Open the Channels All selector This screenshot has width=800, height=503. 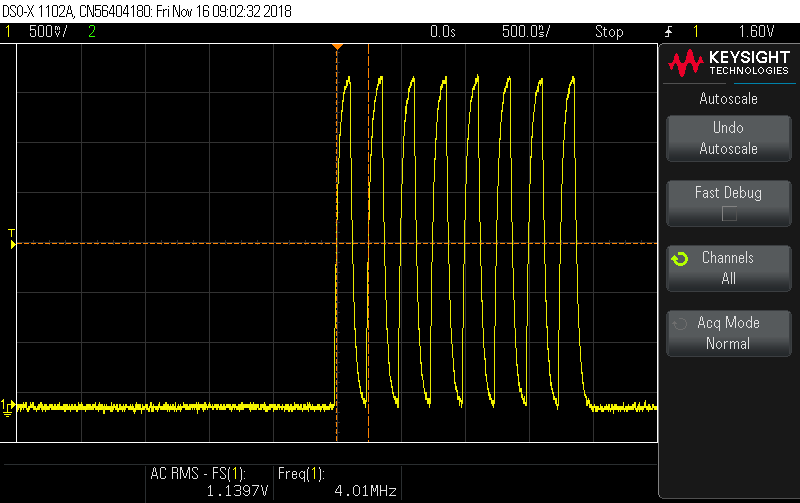coord(729,268)
